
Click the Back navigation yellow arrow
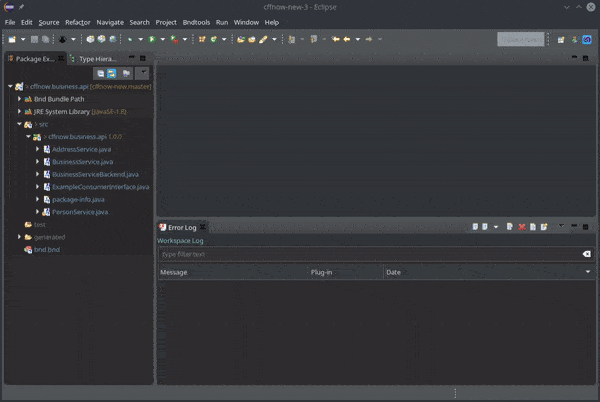[x=347, y=39]
